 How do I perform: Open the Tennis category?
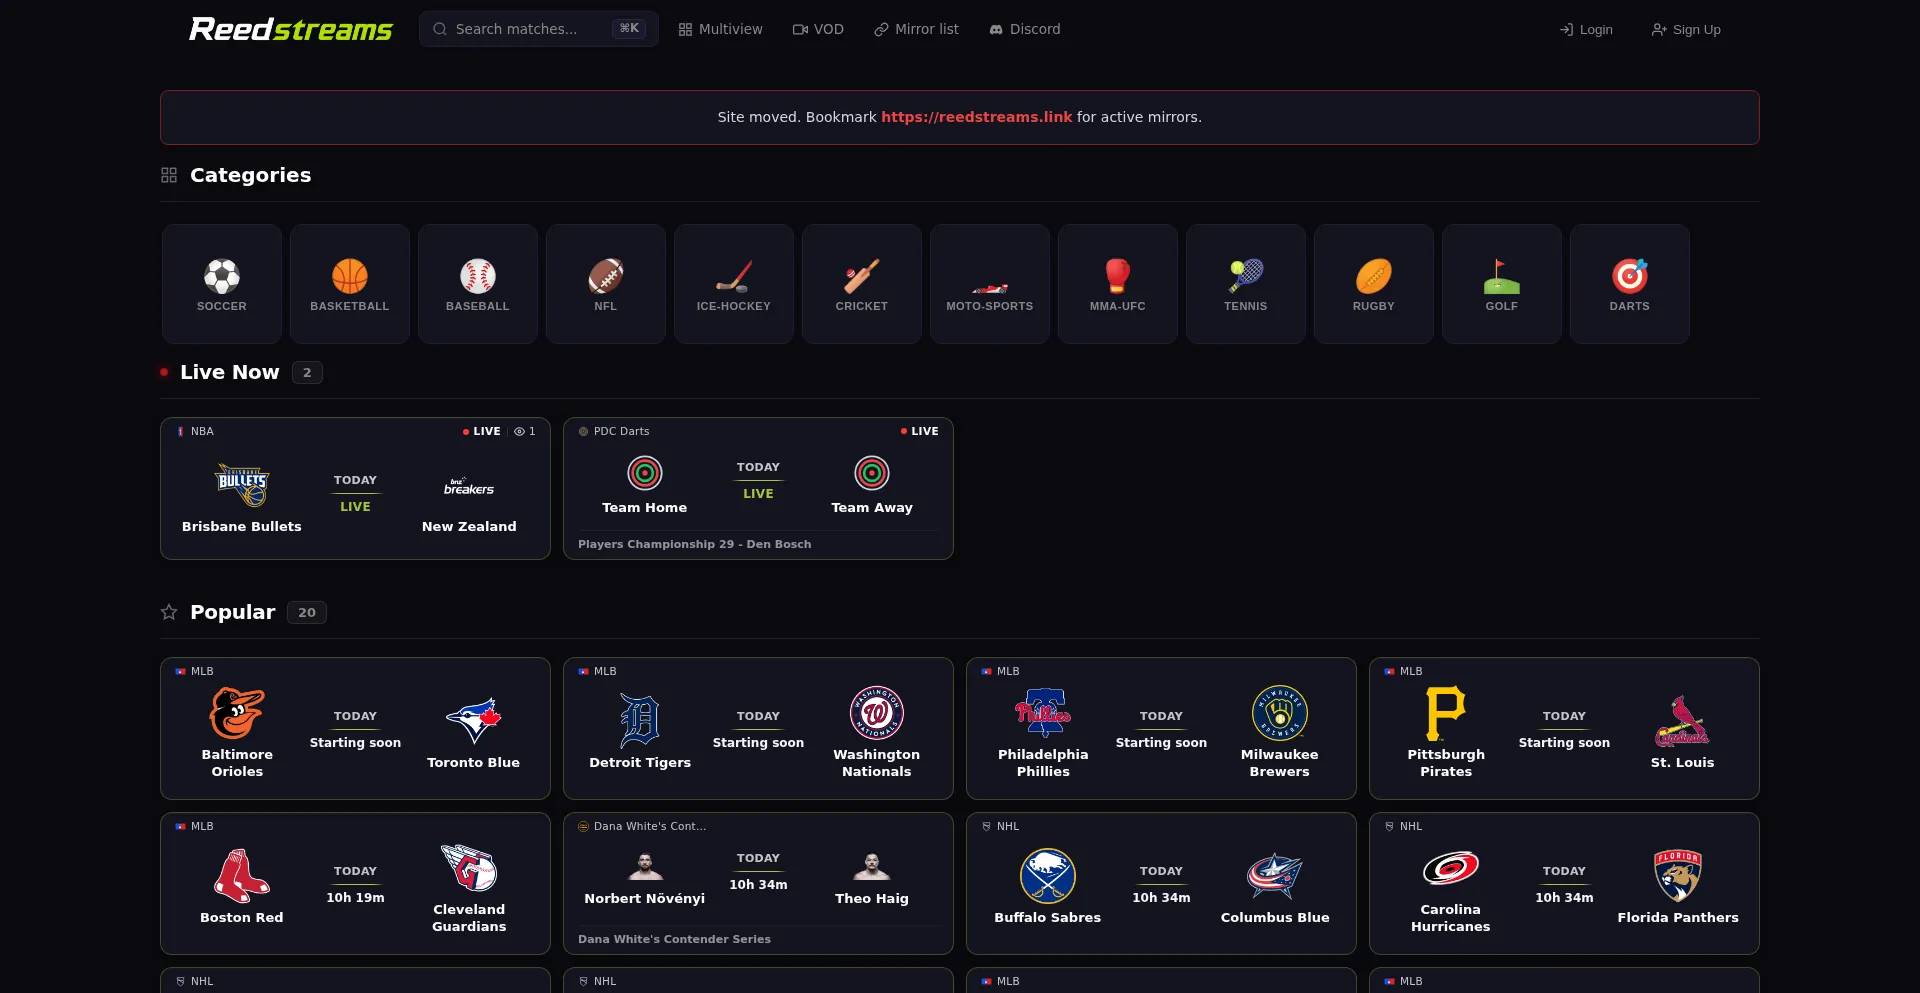tap(1246, 284)
